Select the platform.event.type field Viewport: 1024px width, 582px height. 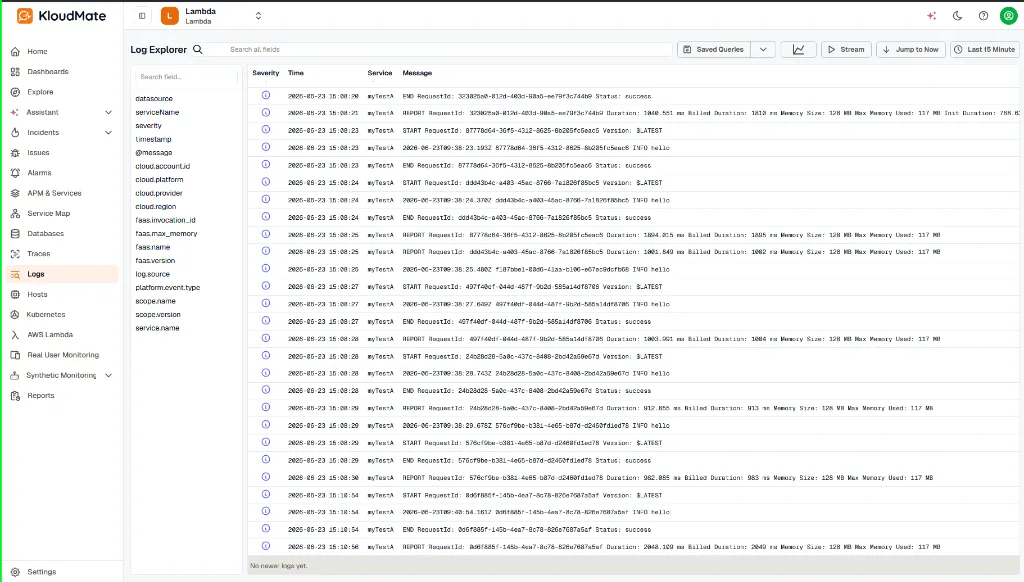coord(168,287)
